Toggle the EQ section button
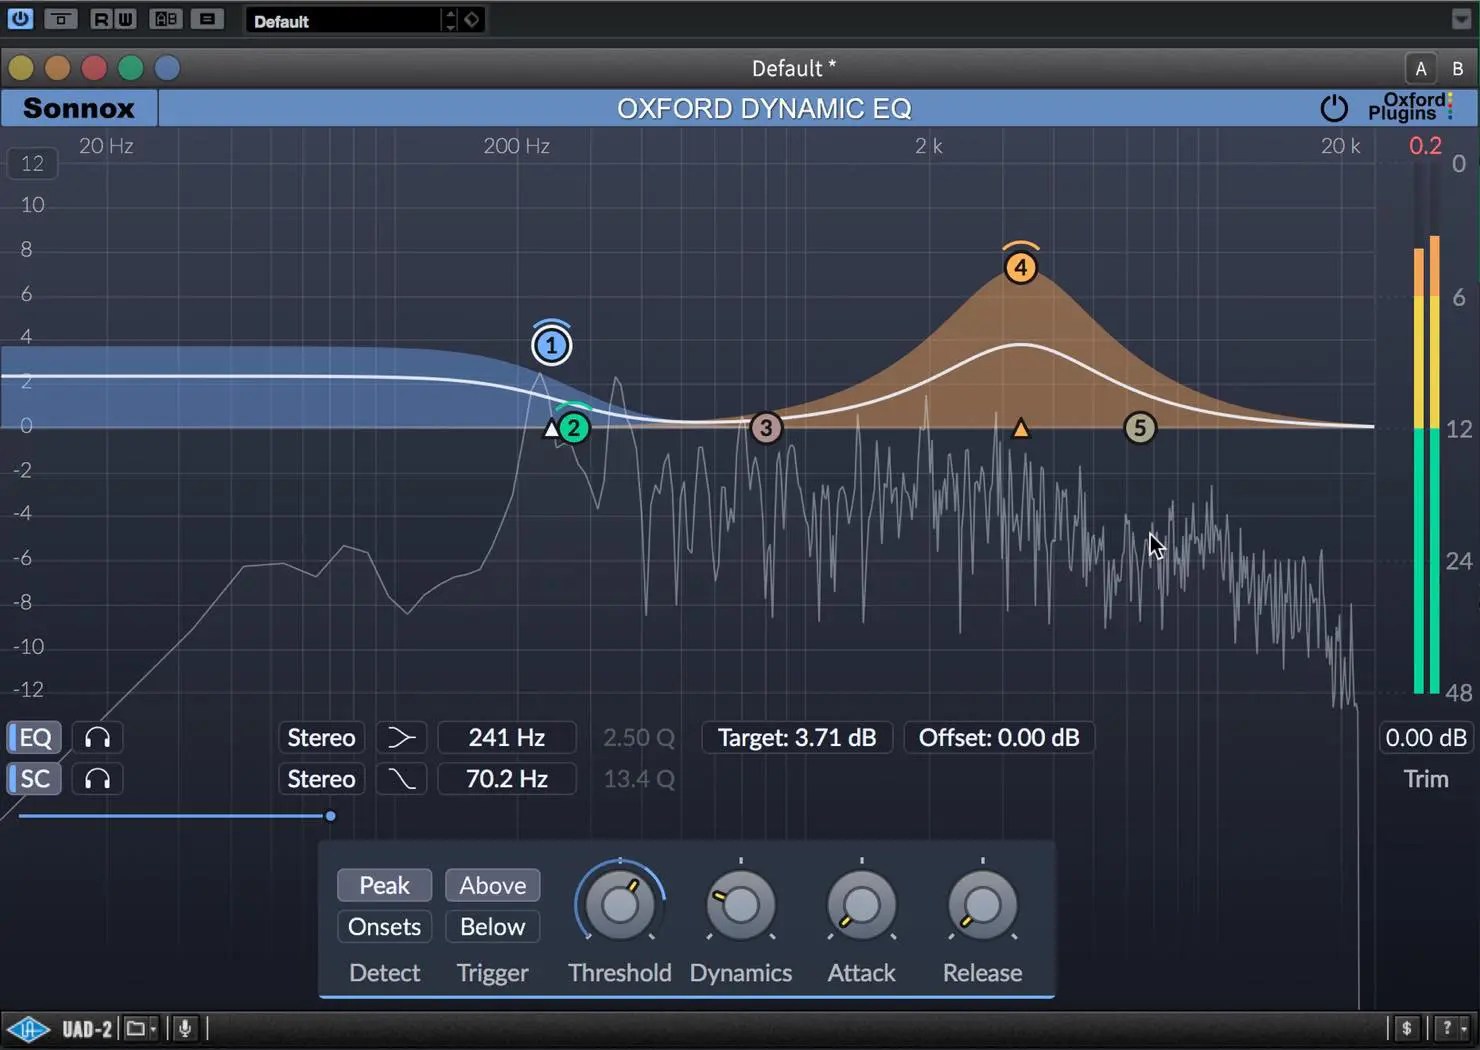 click(35, 738)
